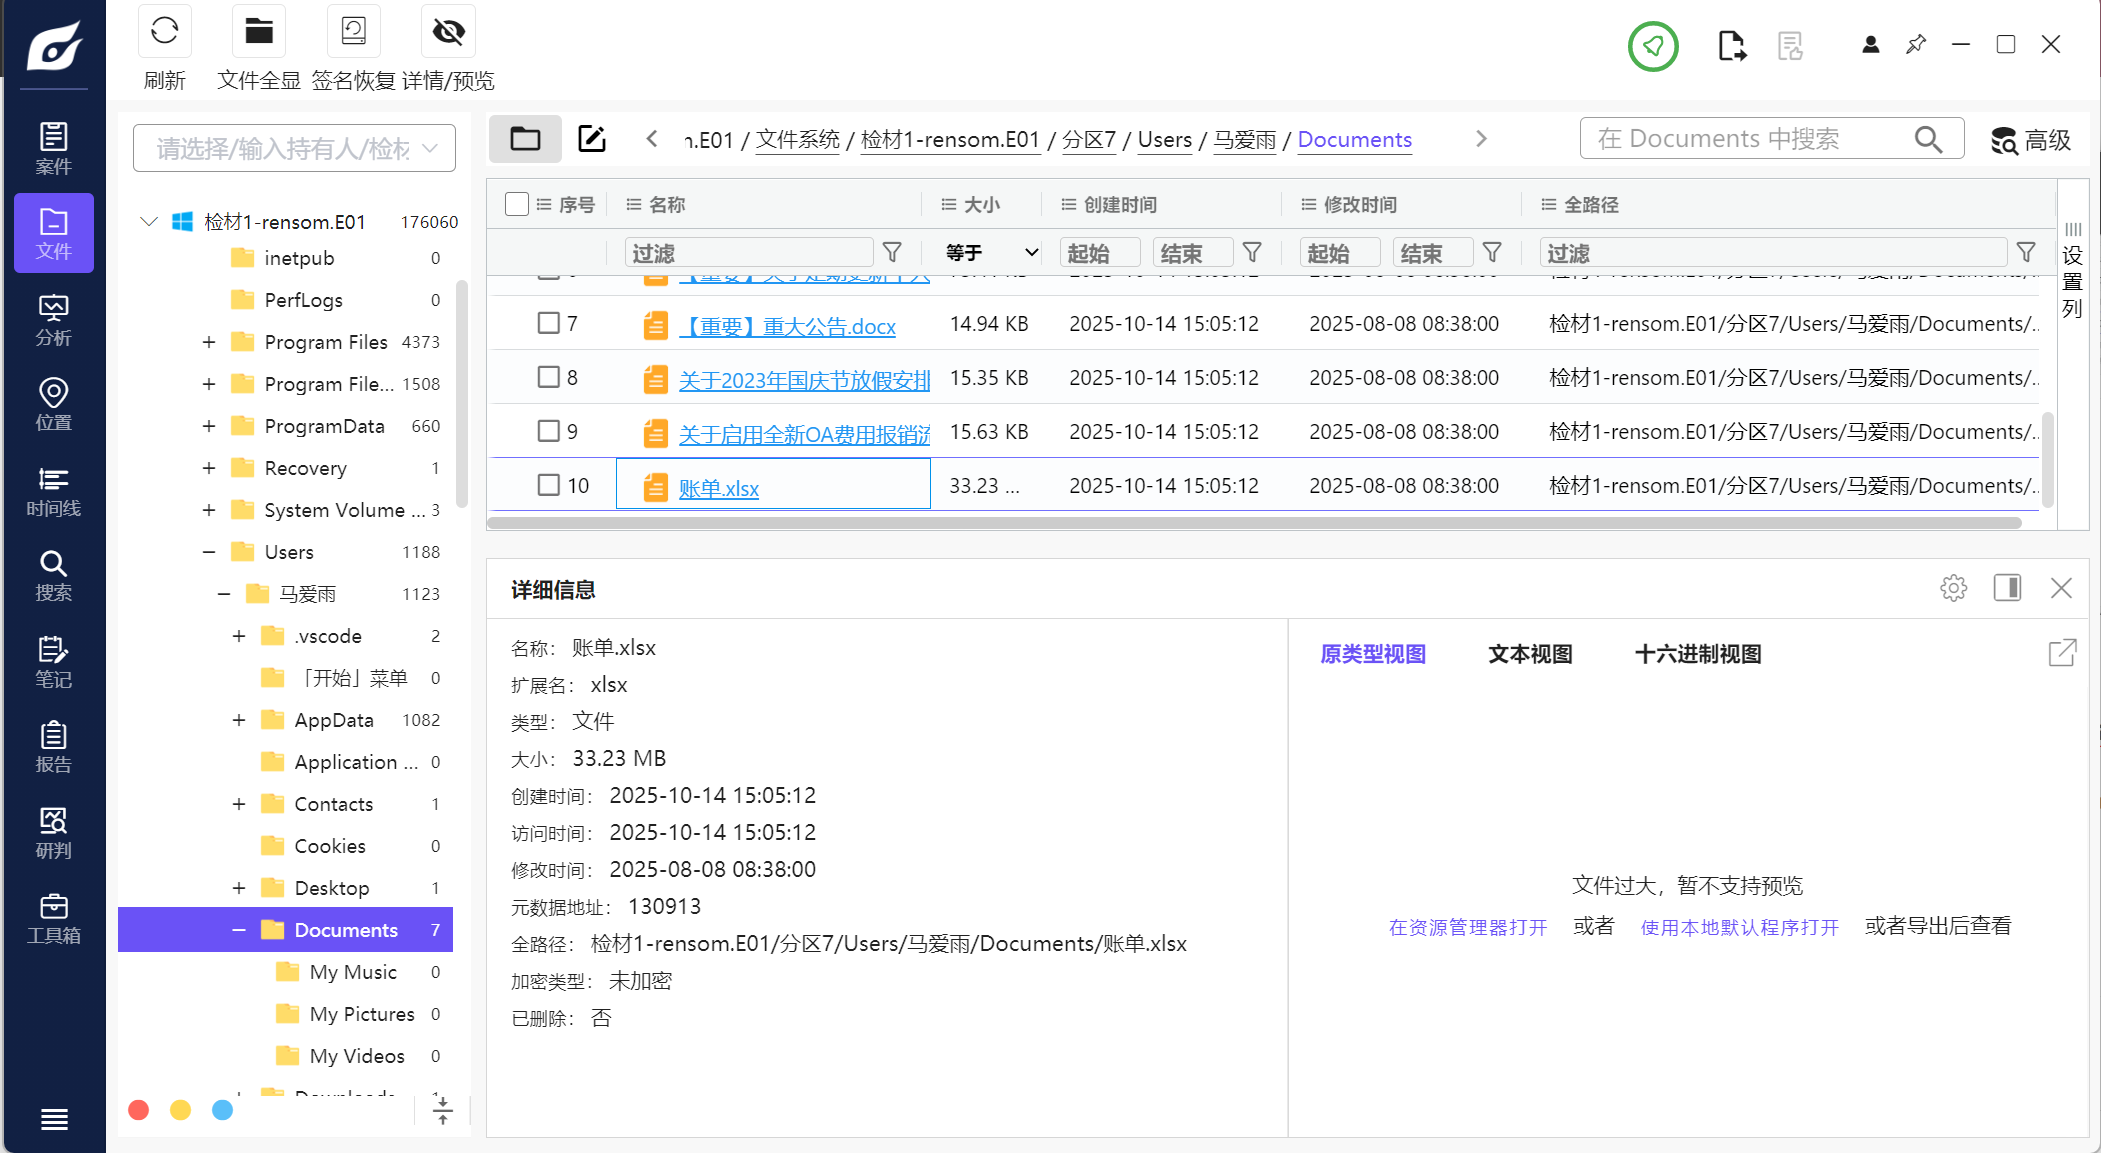Open the 时间线 timeline sidebar section
This screenshot has width=2101, height=1153.
tap(53, 491)
